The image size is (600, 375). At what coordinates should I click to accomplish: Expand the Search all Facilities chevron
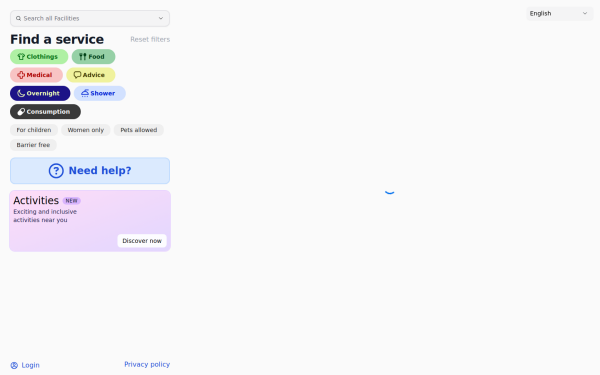161,18
